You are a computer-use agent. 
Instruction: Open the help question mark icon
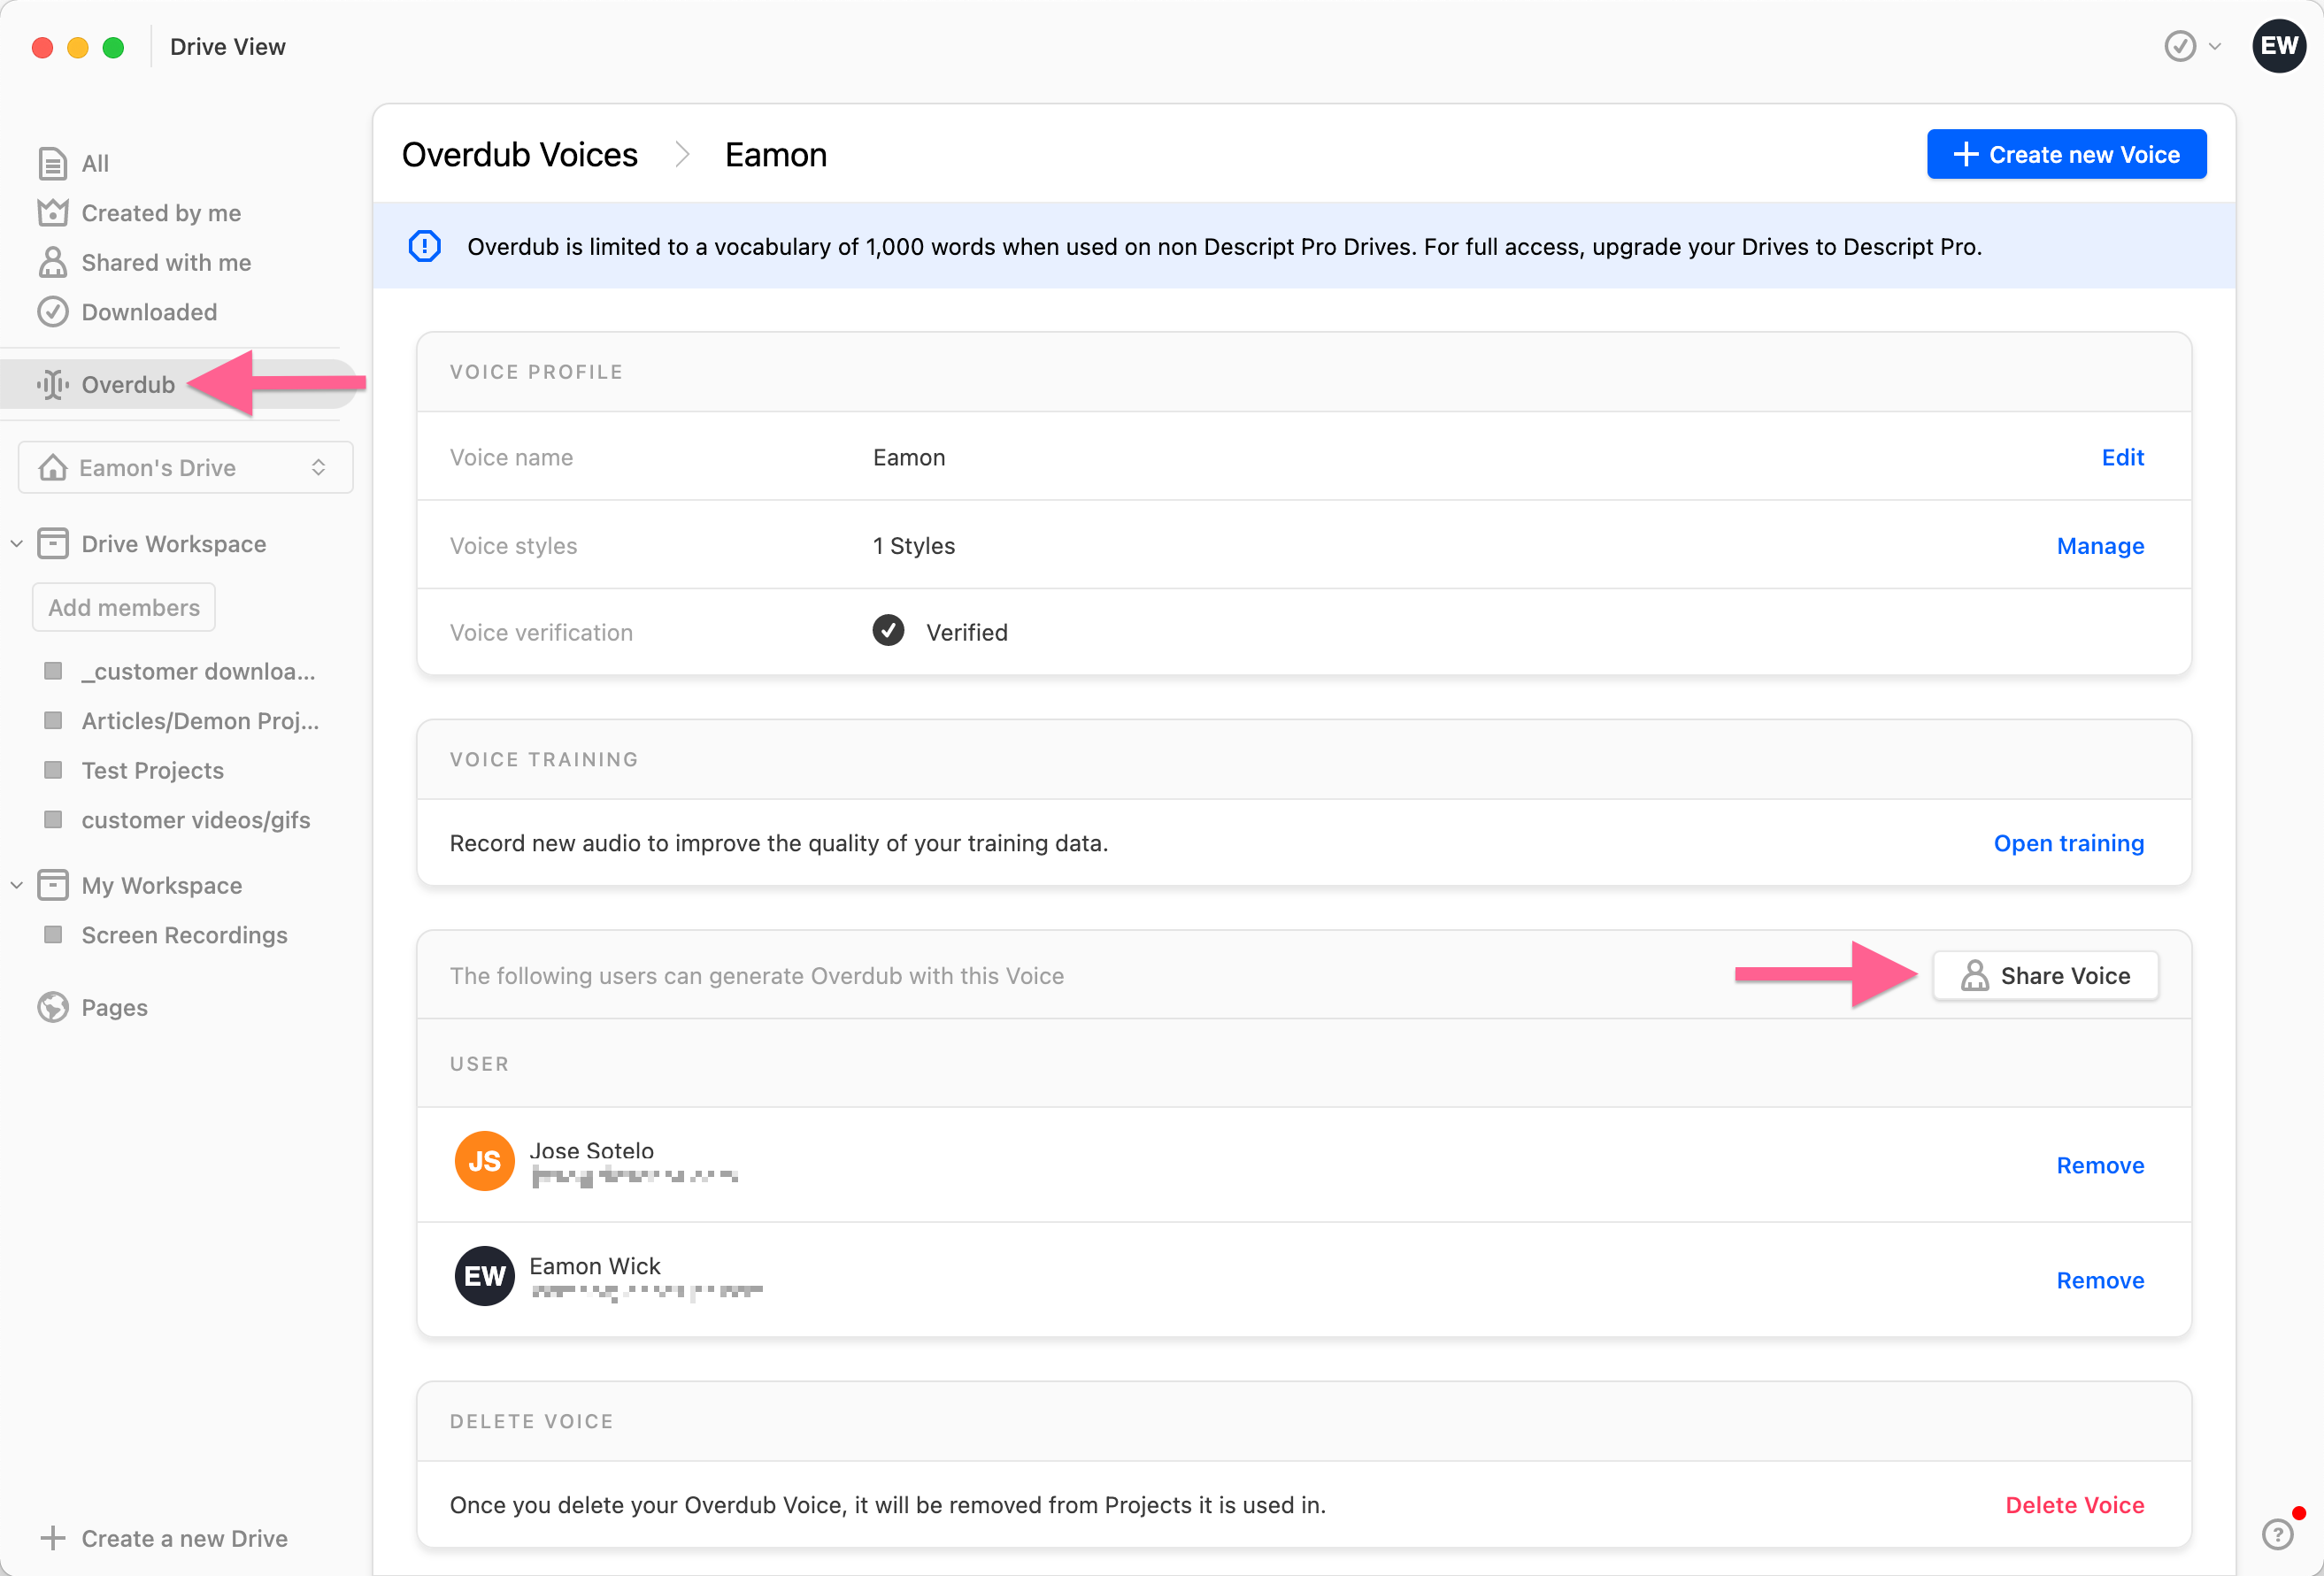tap(2277, 1533)
